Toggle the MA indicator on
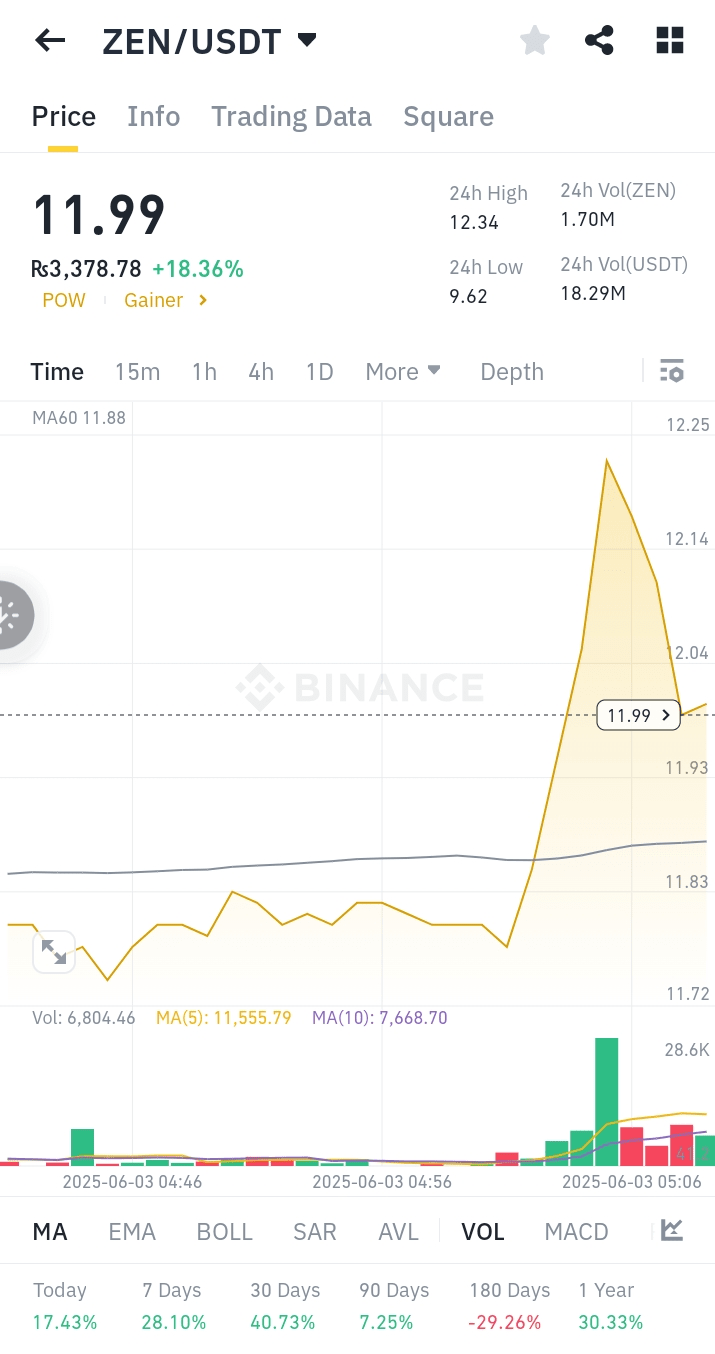 coord(50,1232)
